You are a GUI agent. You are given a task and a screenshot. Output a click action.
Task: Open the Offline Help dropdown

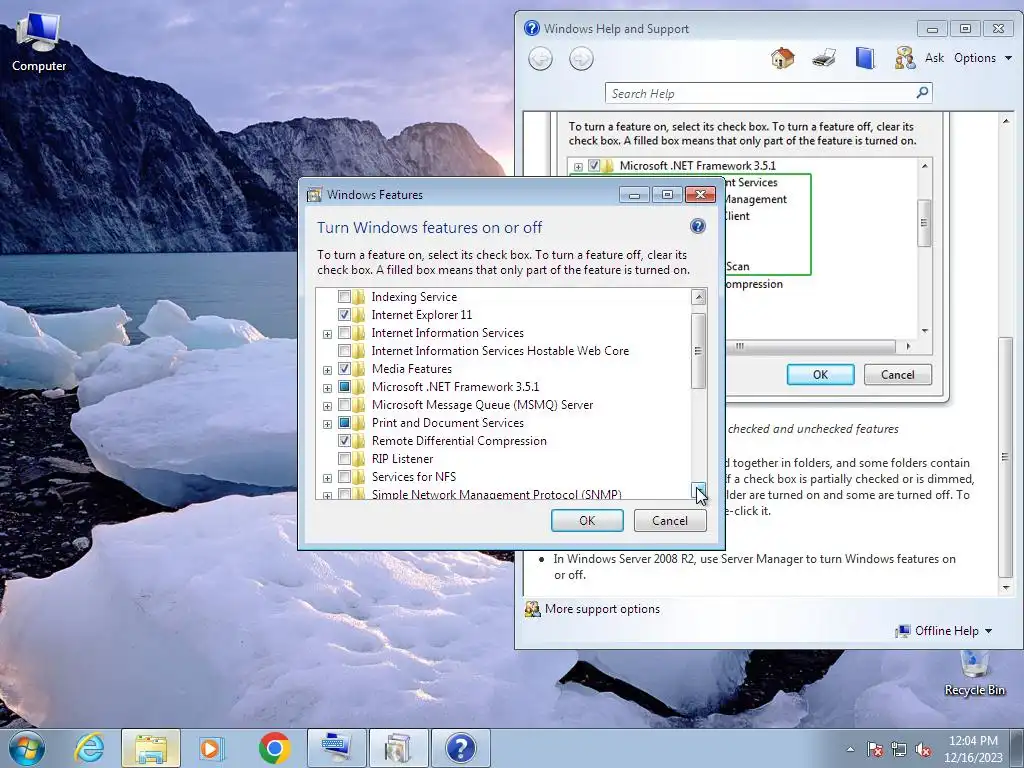pos(945,631)
